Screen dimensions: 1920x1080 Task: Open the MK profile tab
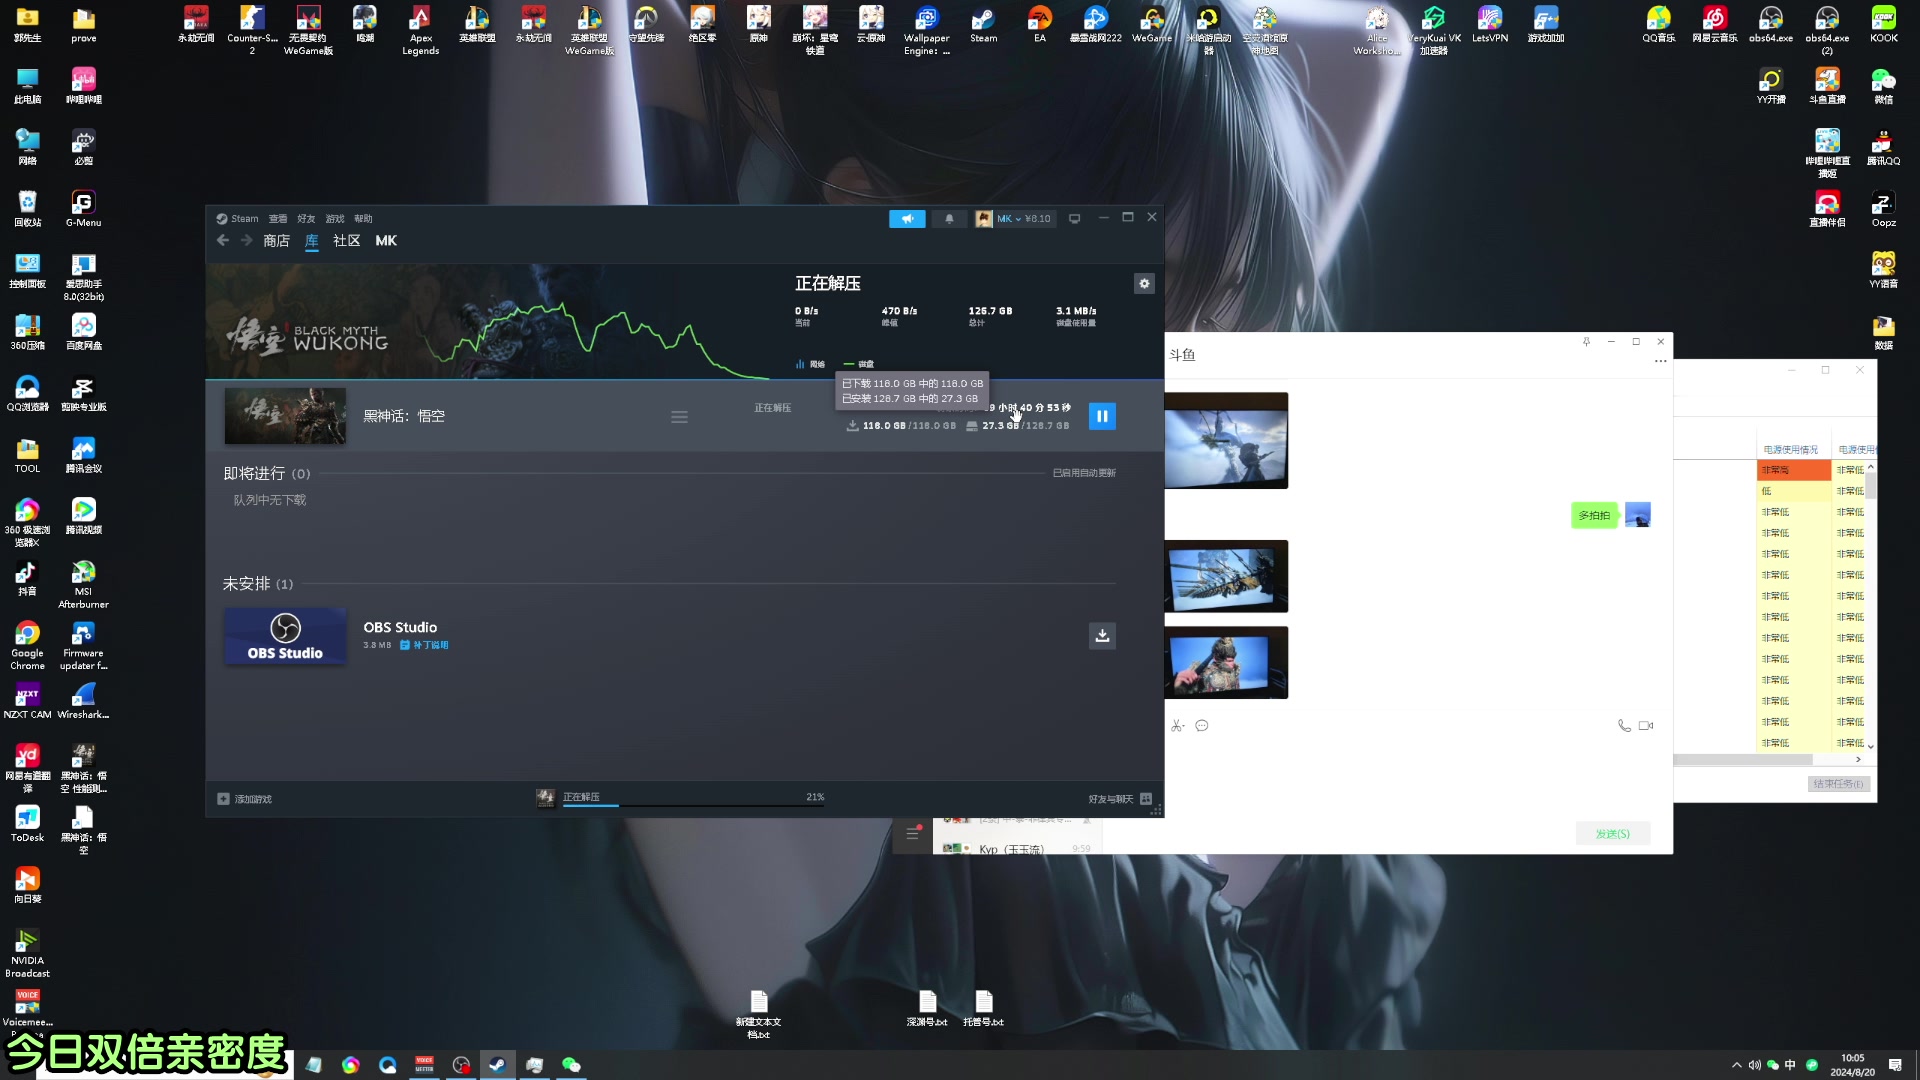point(386,241)
